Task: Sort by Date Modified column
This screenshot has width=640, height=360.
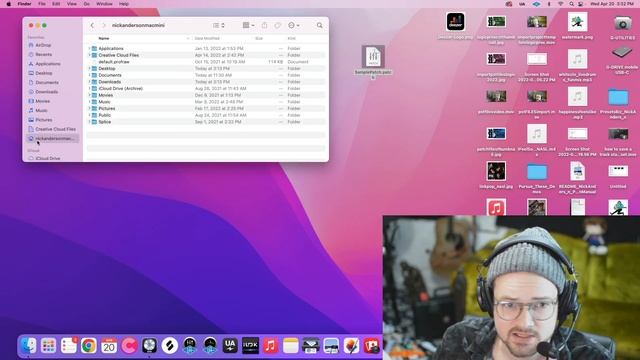Action: pyautogui.click(x=207, y=38)
